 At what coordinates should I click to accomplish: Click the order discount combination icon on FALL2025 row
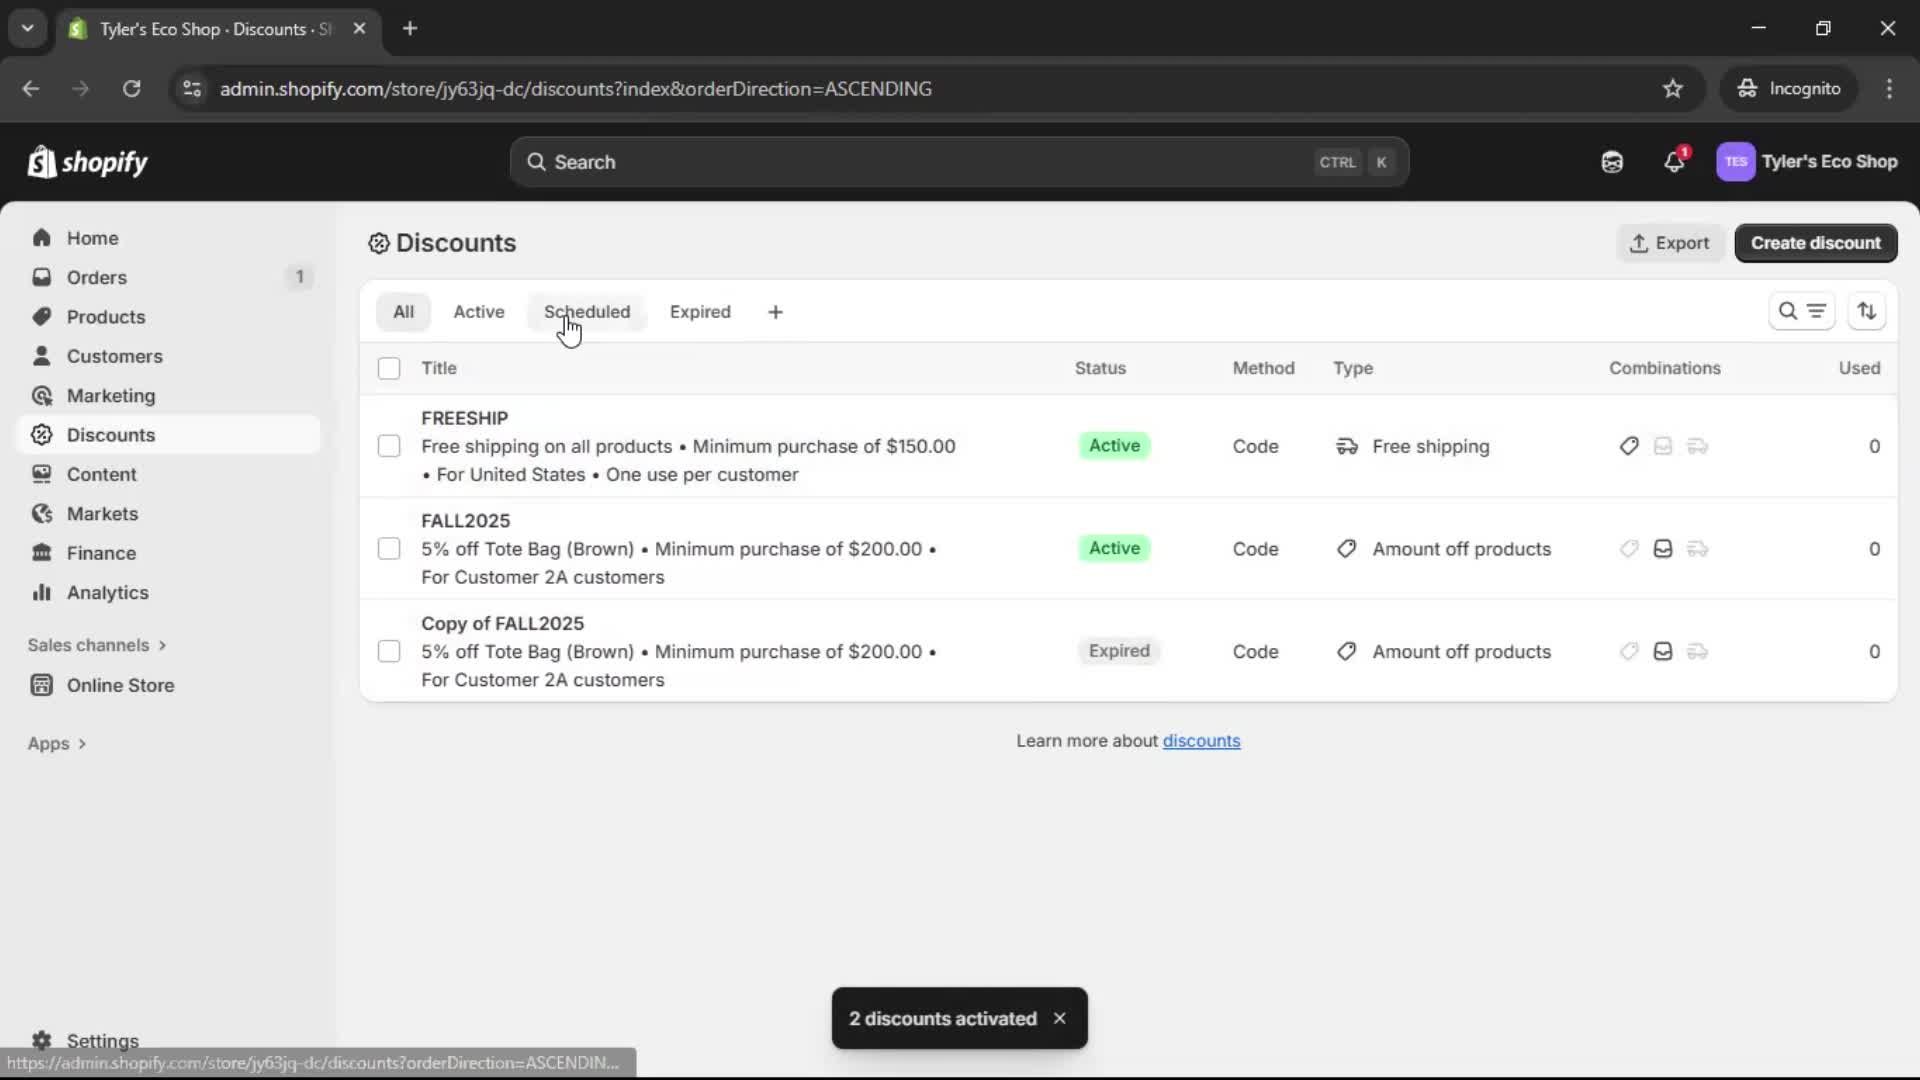point(1663,549)
